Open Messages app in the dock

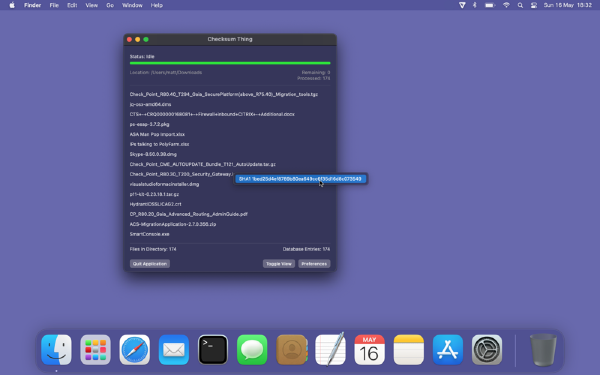(252, 350)
